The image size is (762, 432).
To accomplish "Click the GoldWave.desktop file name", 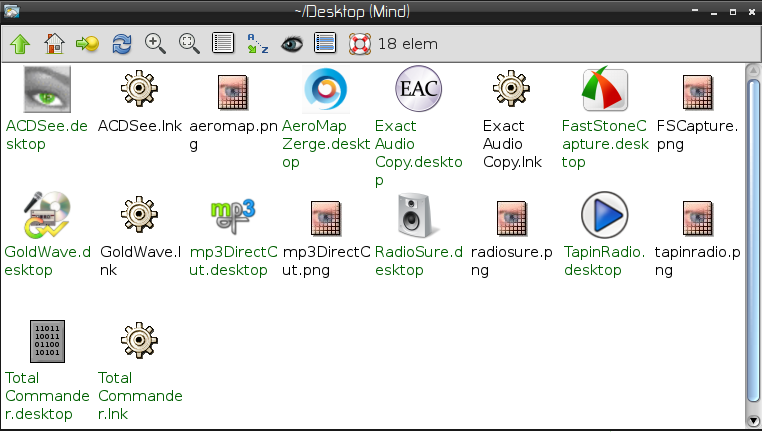I will pyautogui.click(x=48, y=261).
